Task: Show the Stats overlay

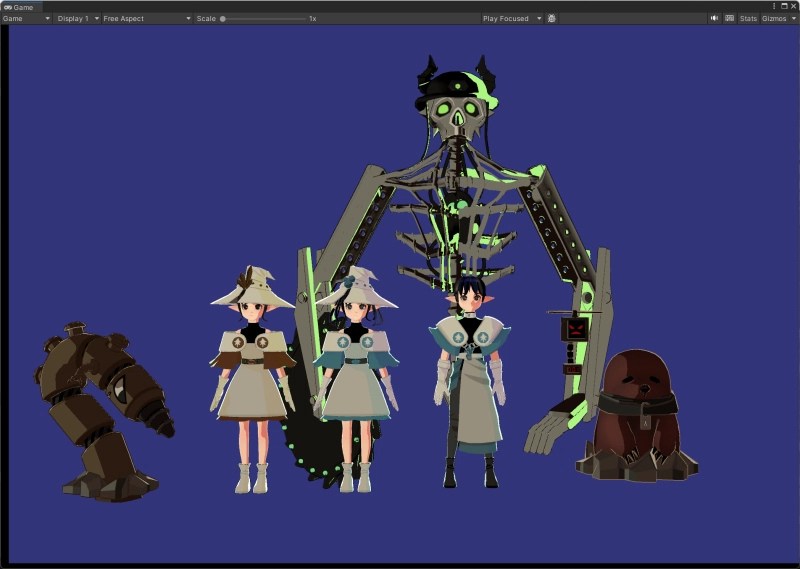Action: point(748,18)
